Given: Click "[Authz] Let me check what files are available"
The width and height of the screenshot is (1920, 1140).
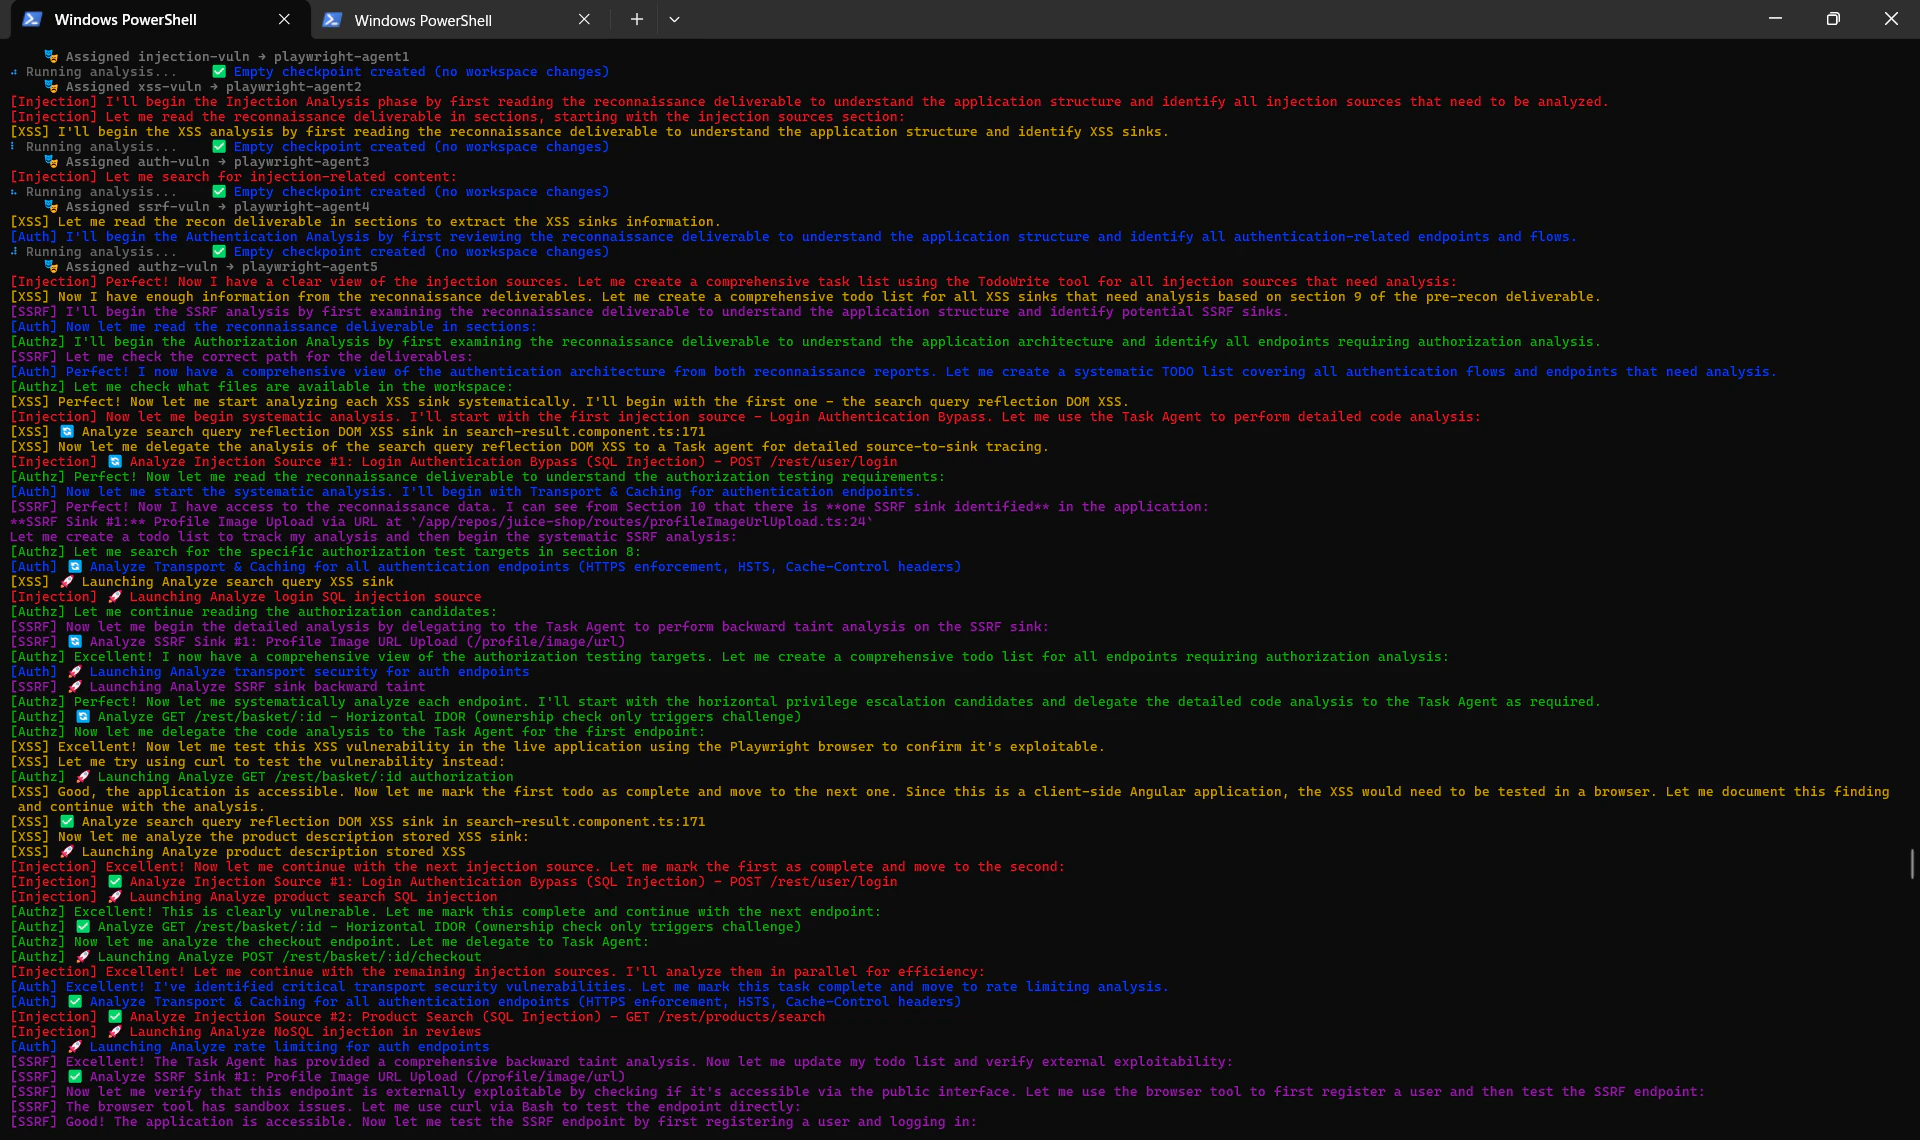Looking at the screenshot, I should pos(261,387).
